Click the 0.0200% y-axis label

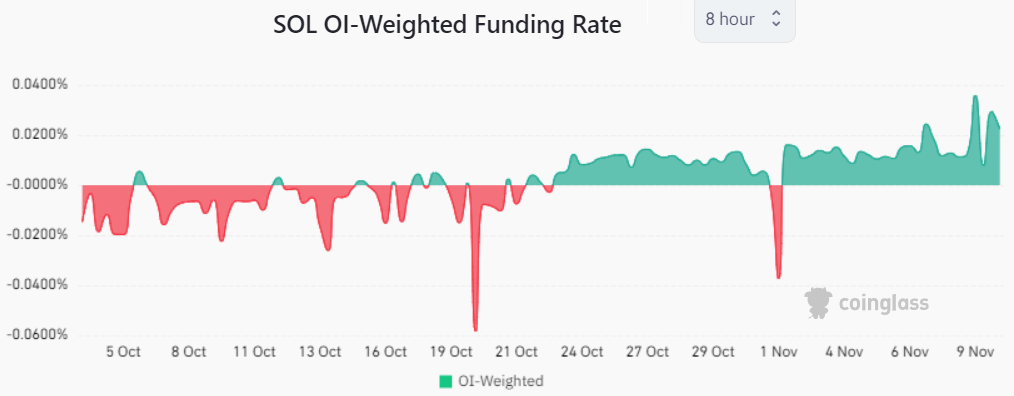point(39,135)
